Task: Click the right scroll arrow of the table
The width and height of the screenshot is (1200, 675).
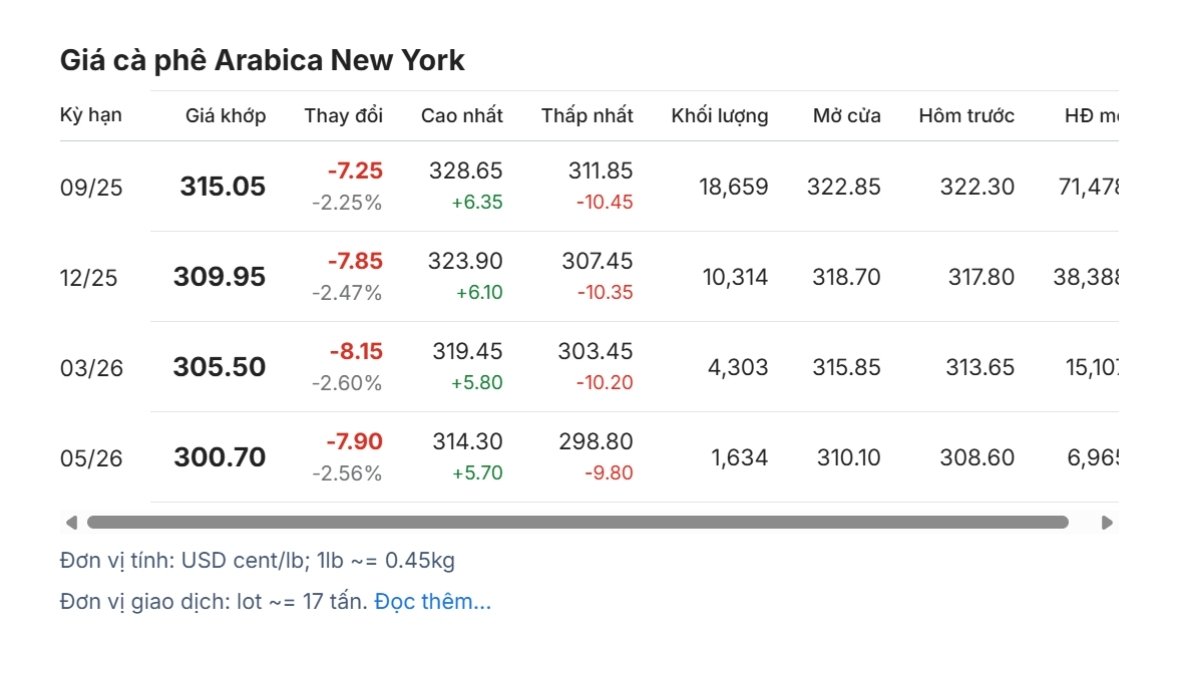Action: [x=1107, y=522]
